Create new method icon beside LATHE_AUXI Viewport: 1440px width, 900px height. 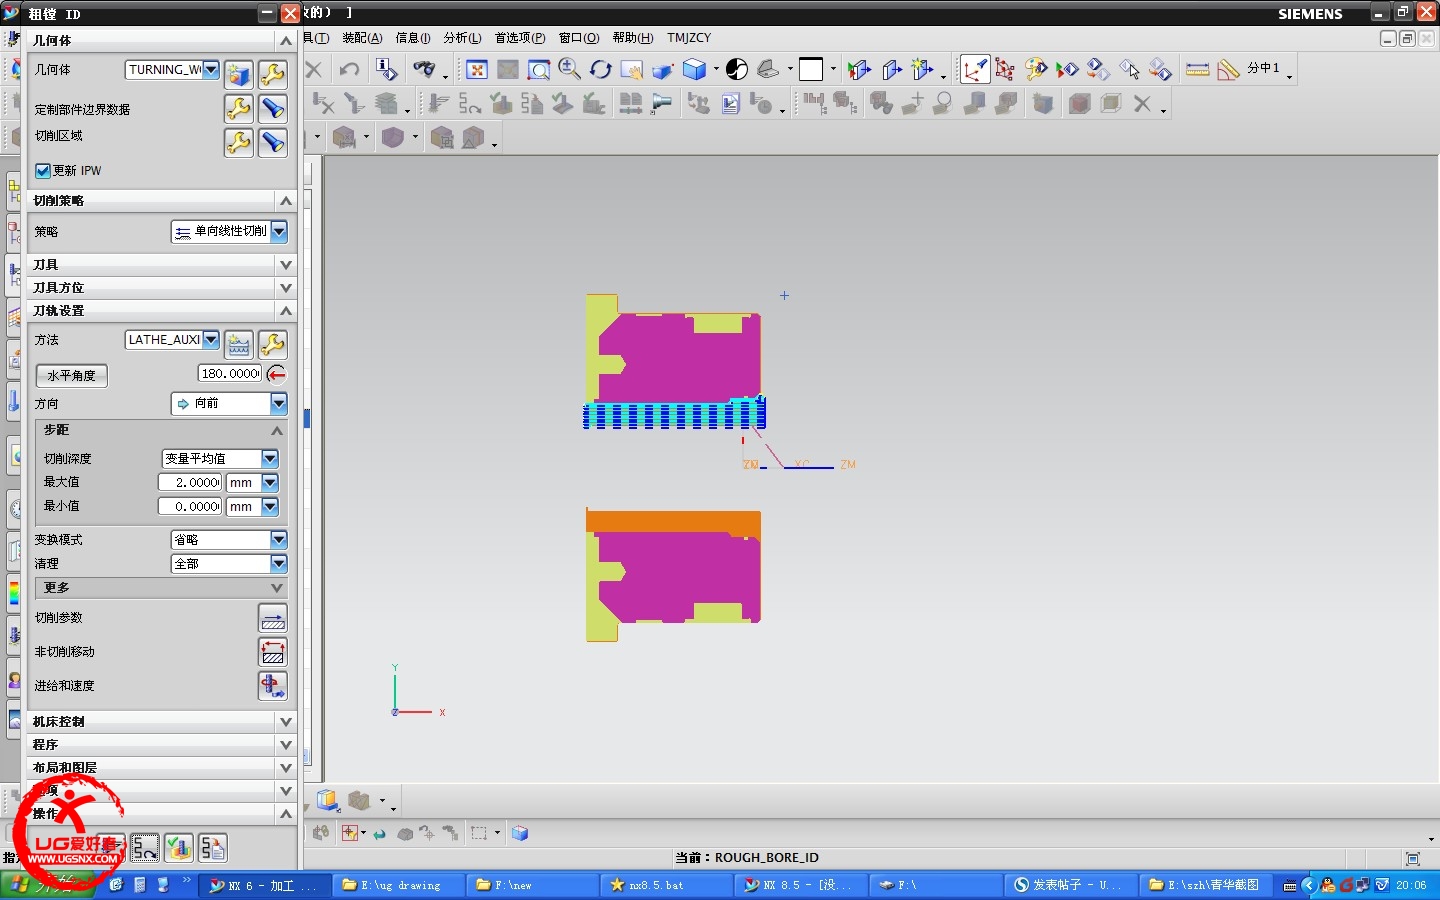[x=239, y=345]
